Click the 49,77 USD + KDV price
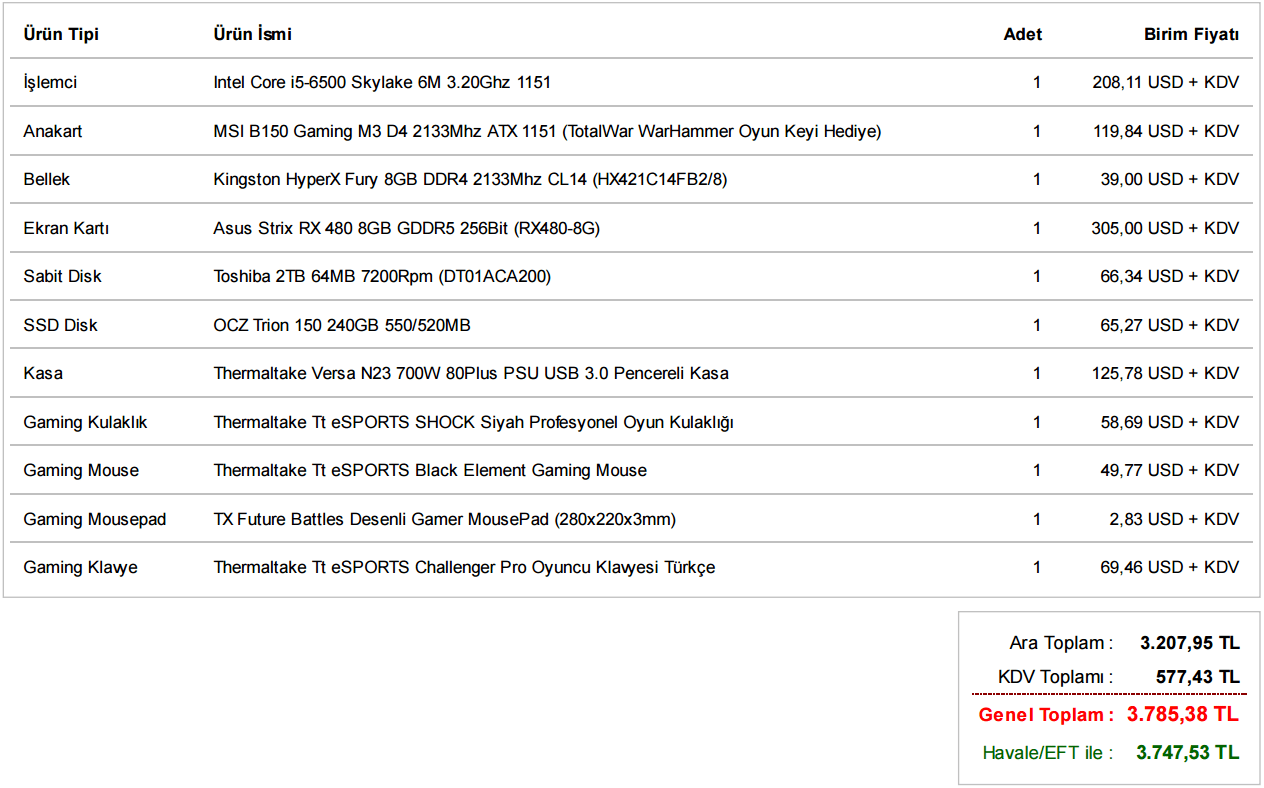This screenshot has height=788, width=1264. point(1170,470)
